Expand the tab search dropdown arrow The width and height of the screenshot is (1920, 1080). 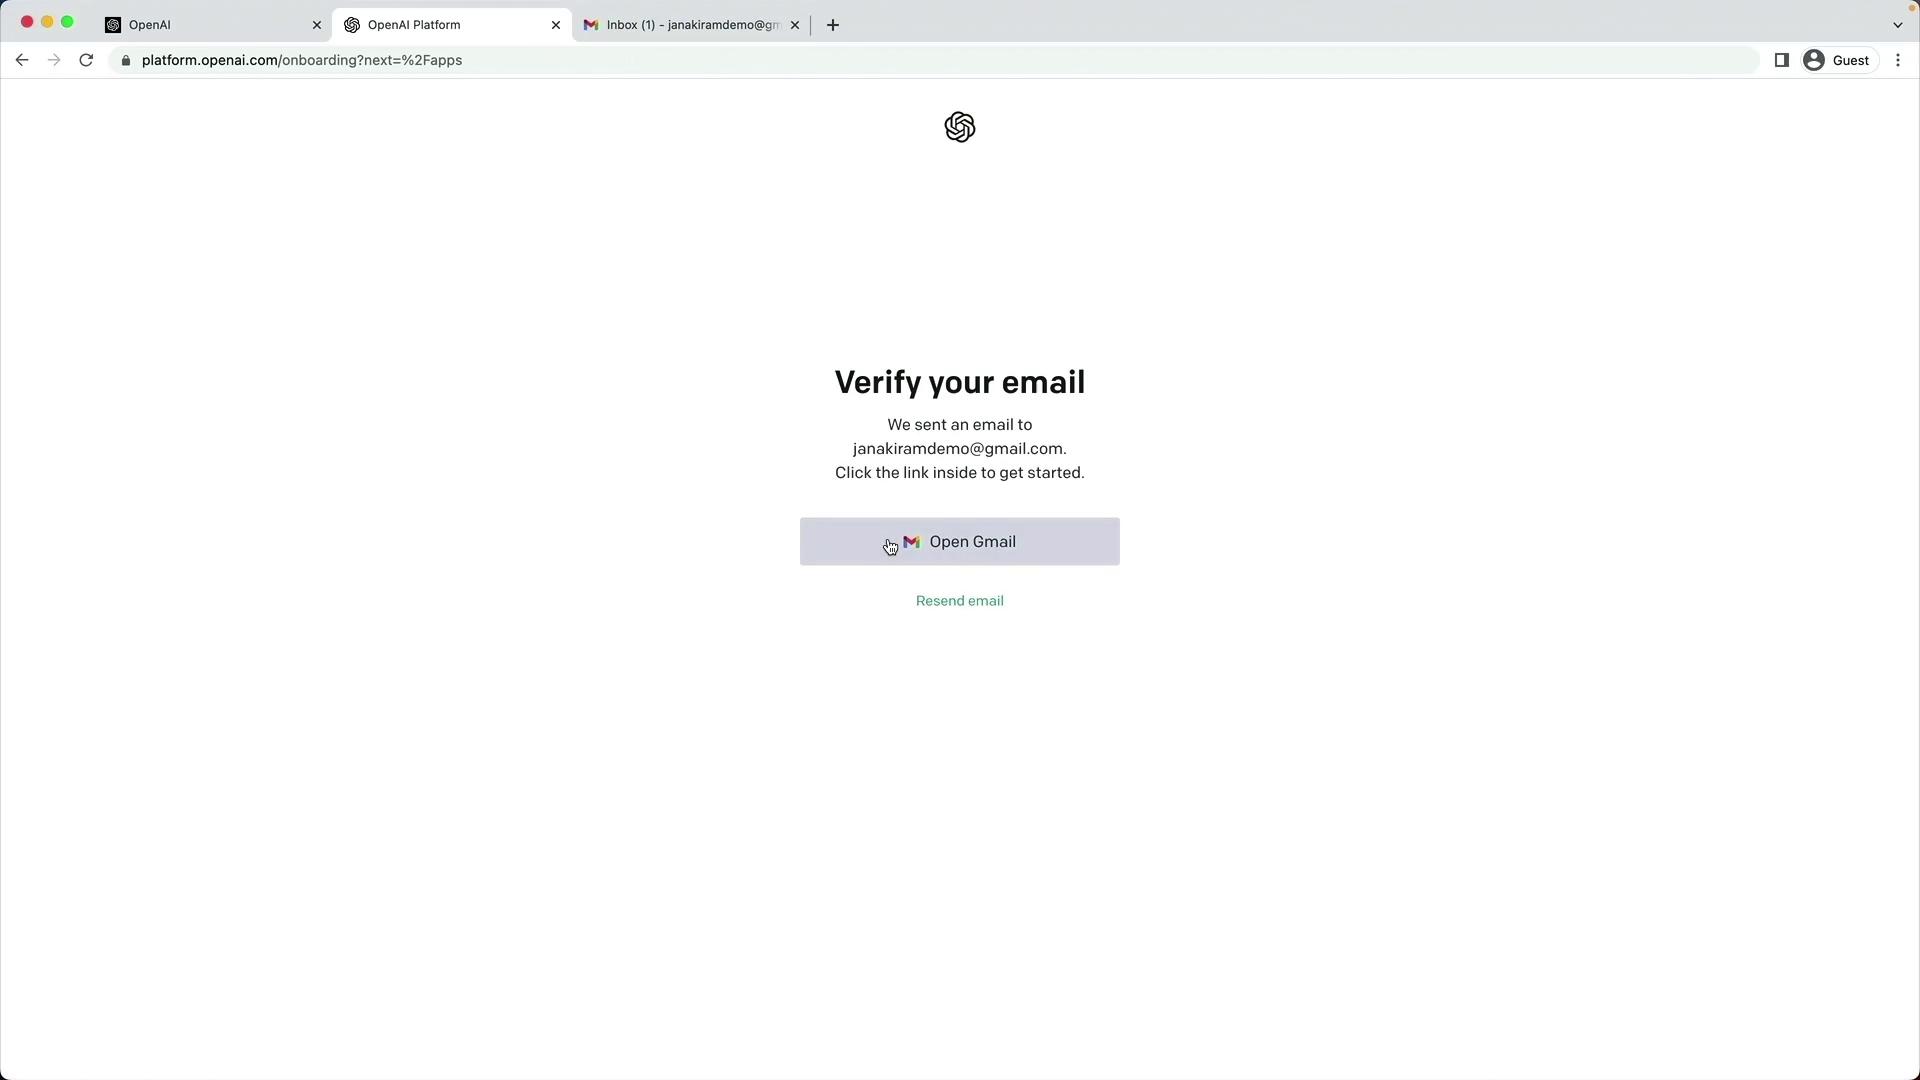click(1898, 25)
